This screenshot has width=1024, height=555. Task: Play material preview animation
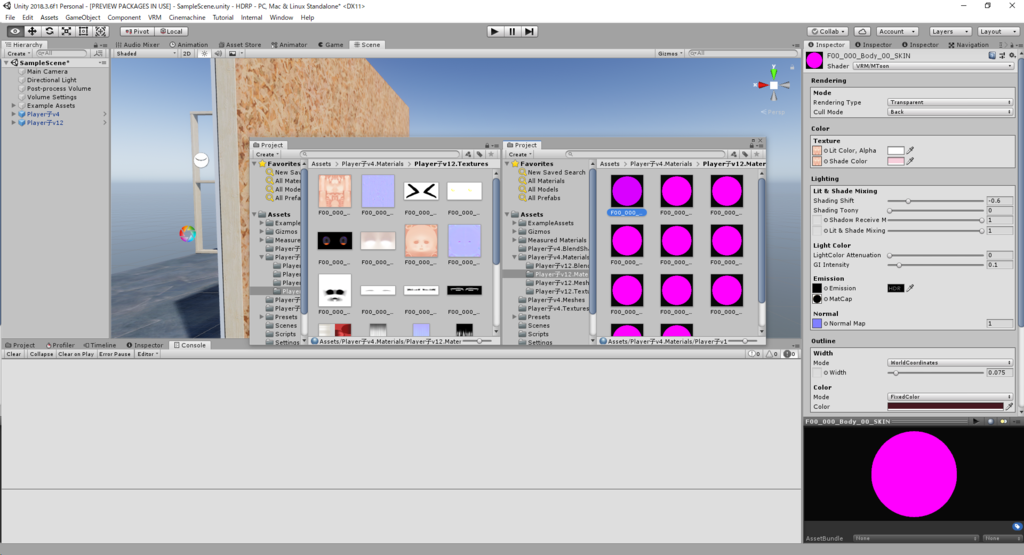976,421
